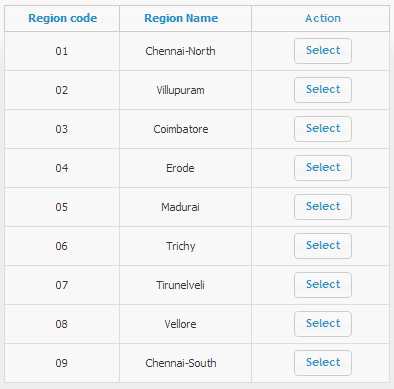394x389 pixels.
Task: Click Select button for Chennai-North
Action: pos(323,51)
